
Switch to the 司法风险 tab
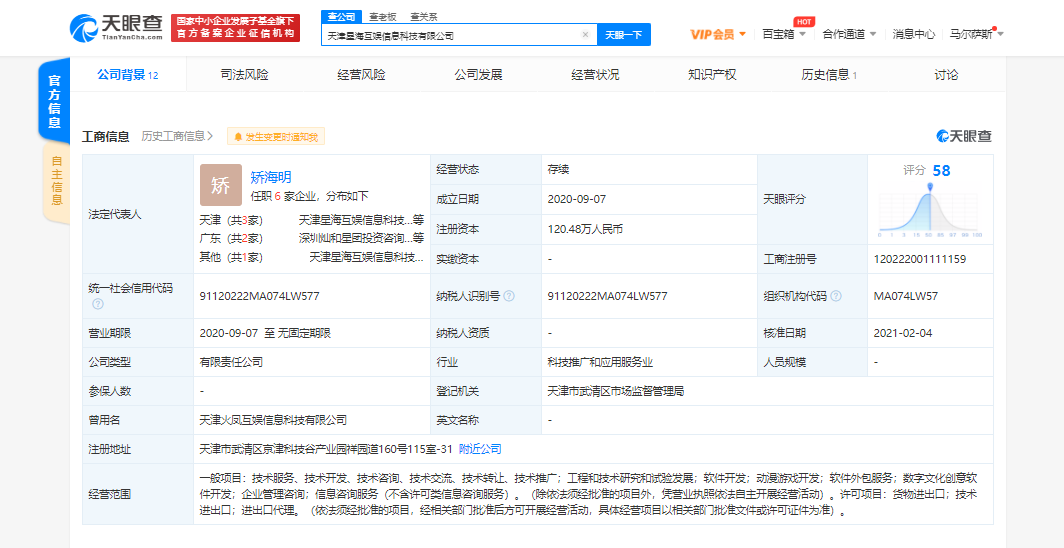244,75
